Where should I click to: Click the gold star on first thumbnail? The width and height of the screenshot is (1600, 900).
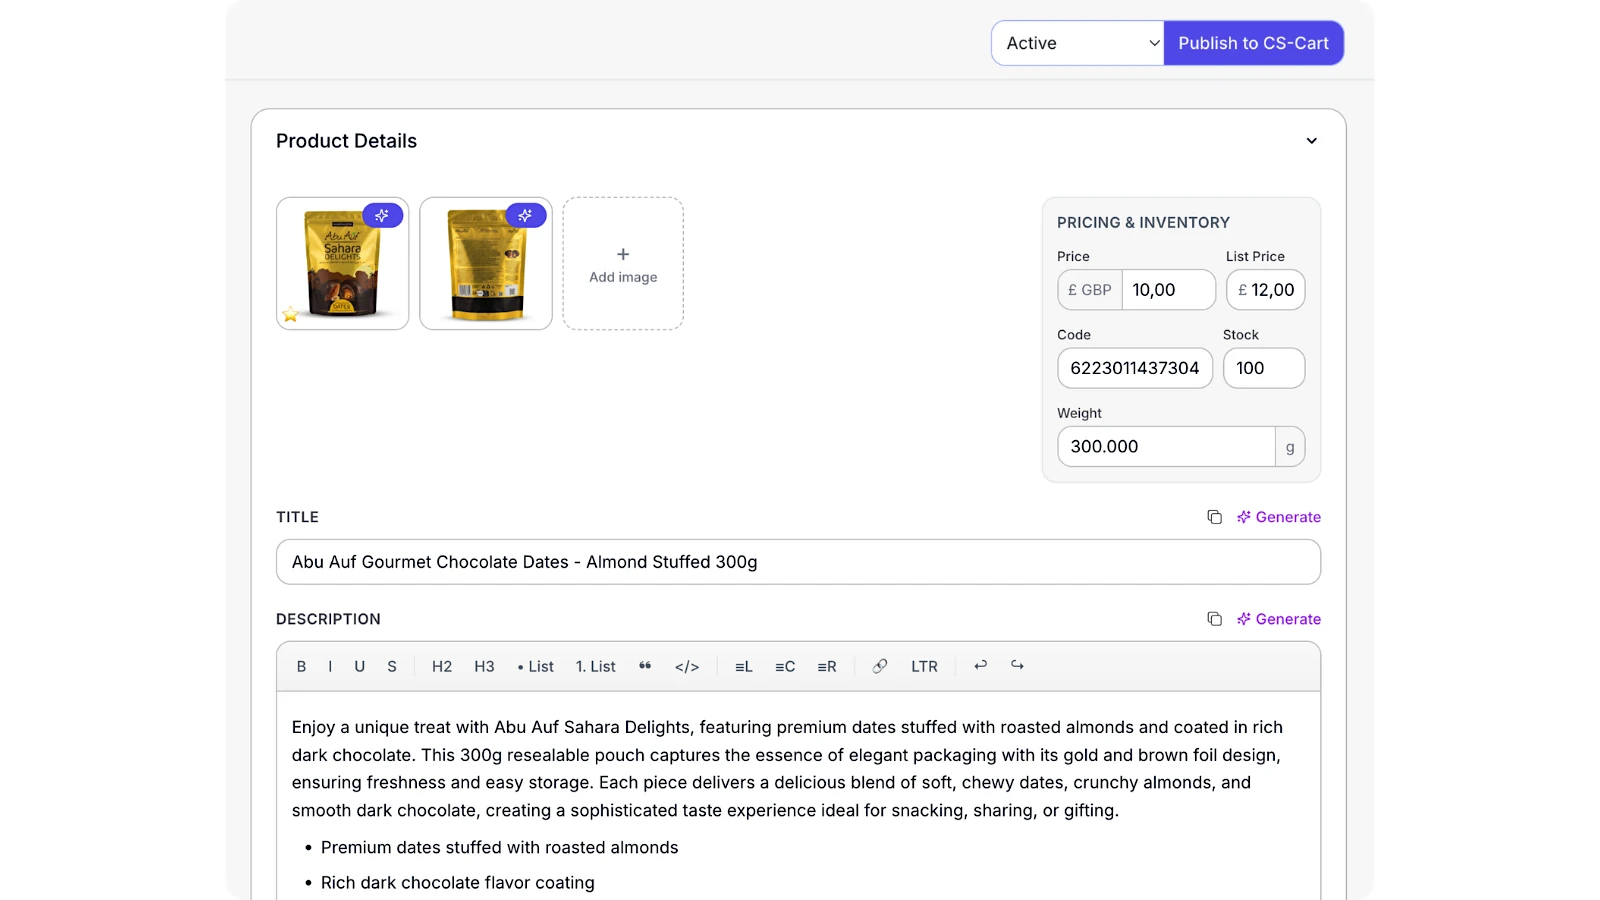click(x=290, y=315)
